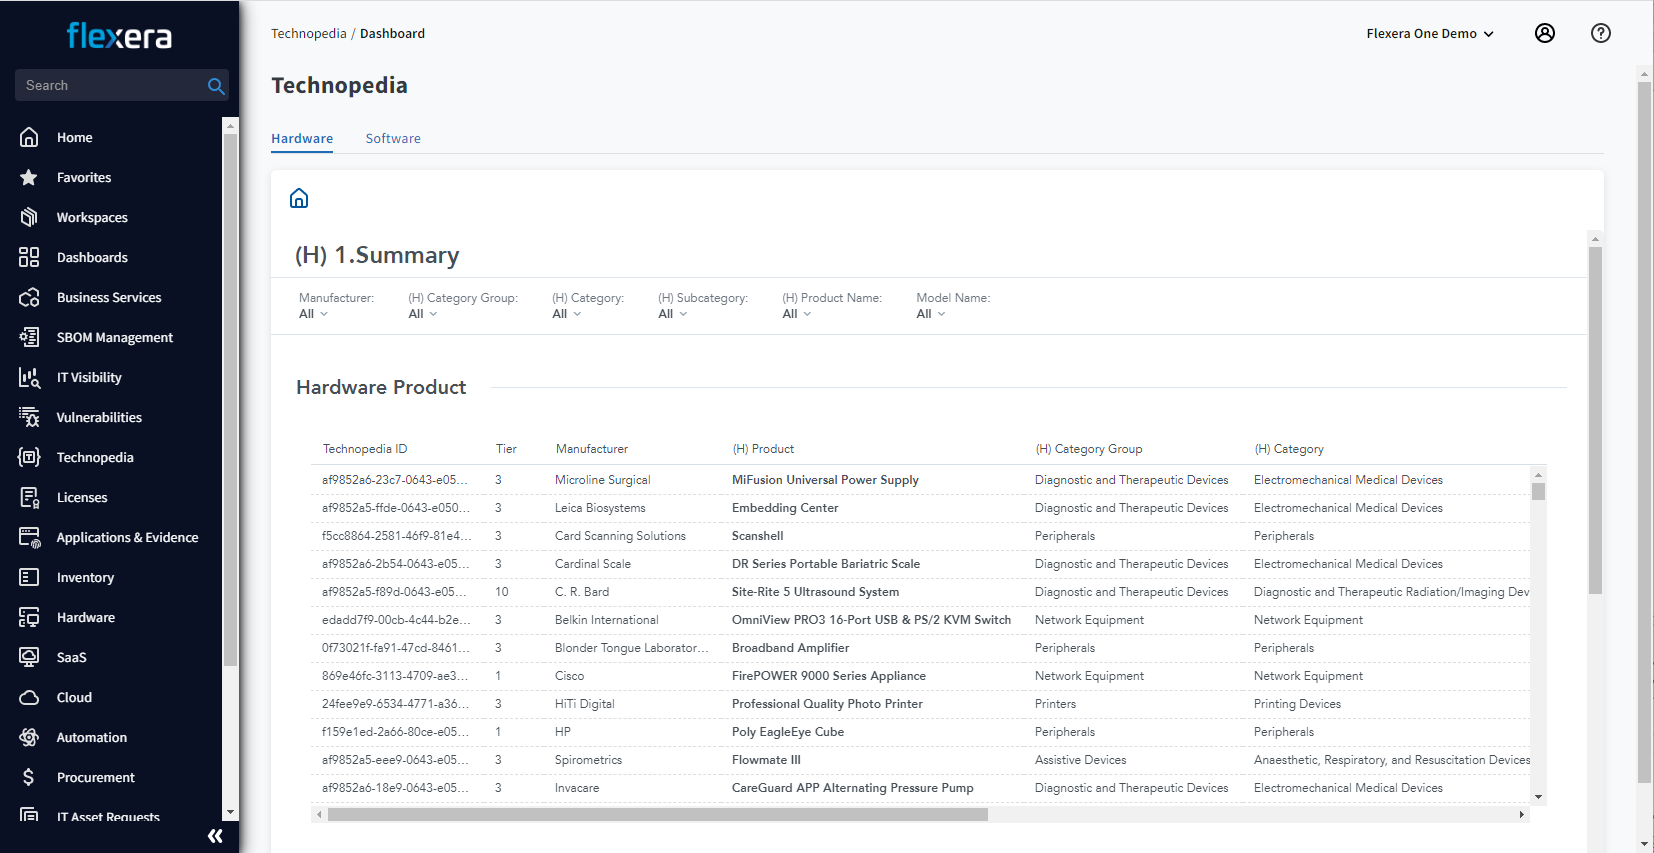Select the Hardware tab
This screenshot has width=1654, height=853.
tap(302, 139)
